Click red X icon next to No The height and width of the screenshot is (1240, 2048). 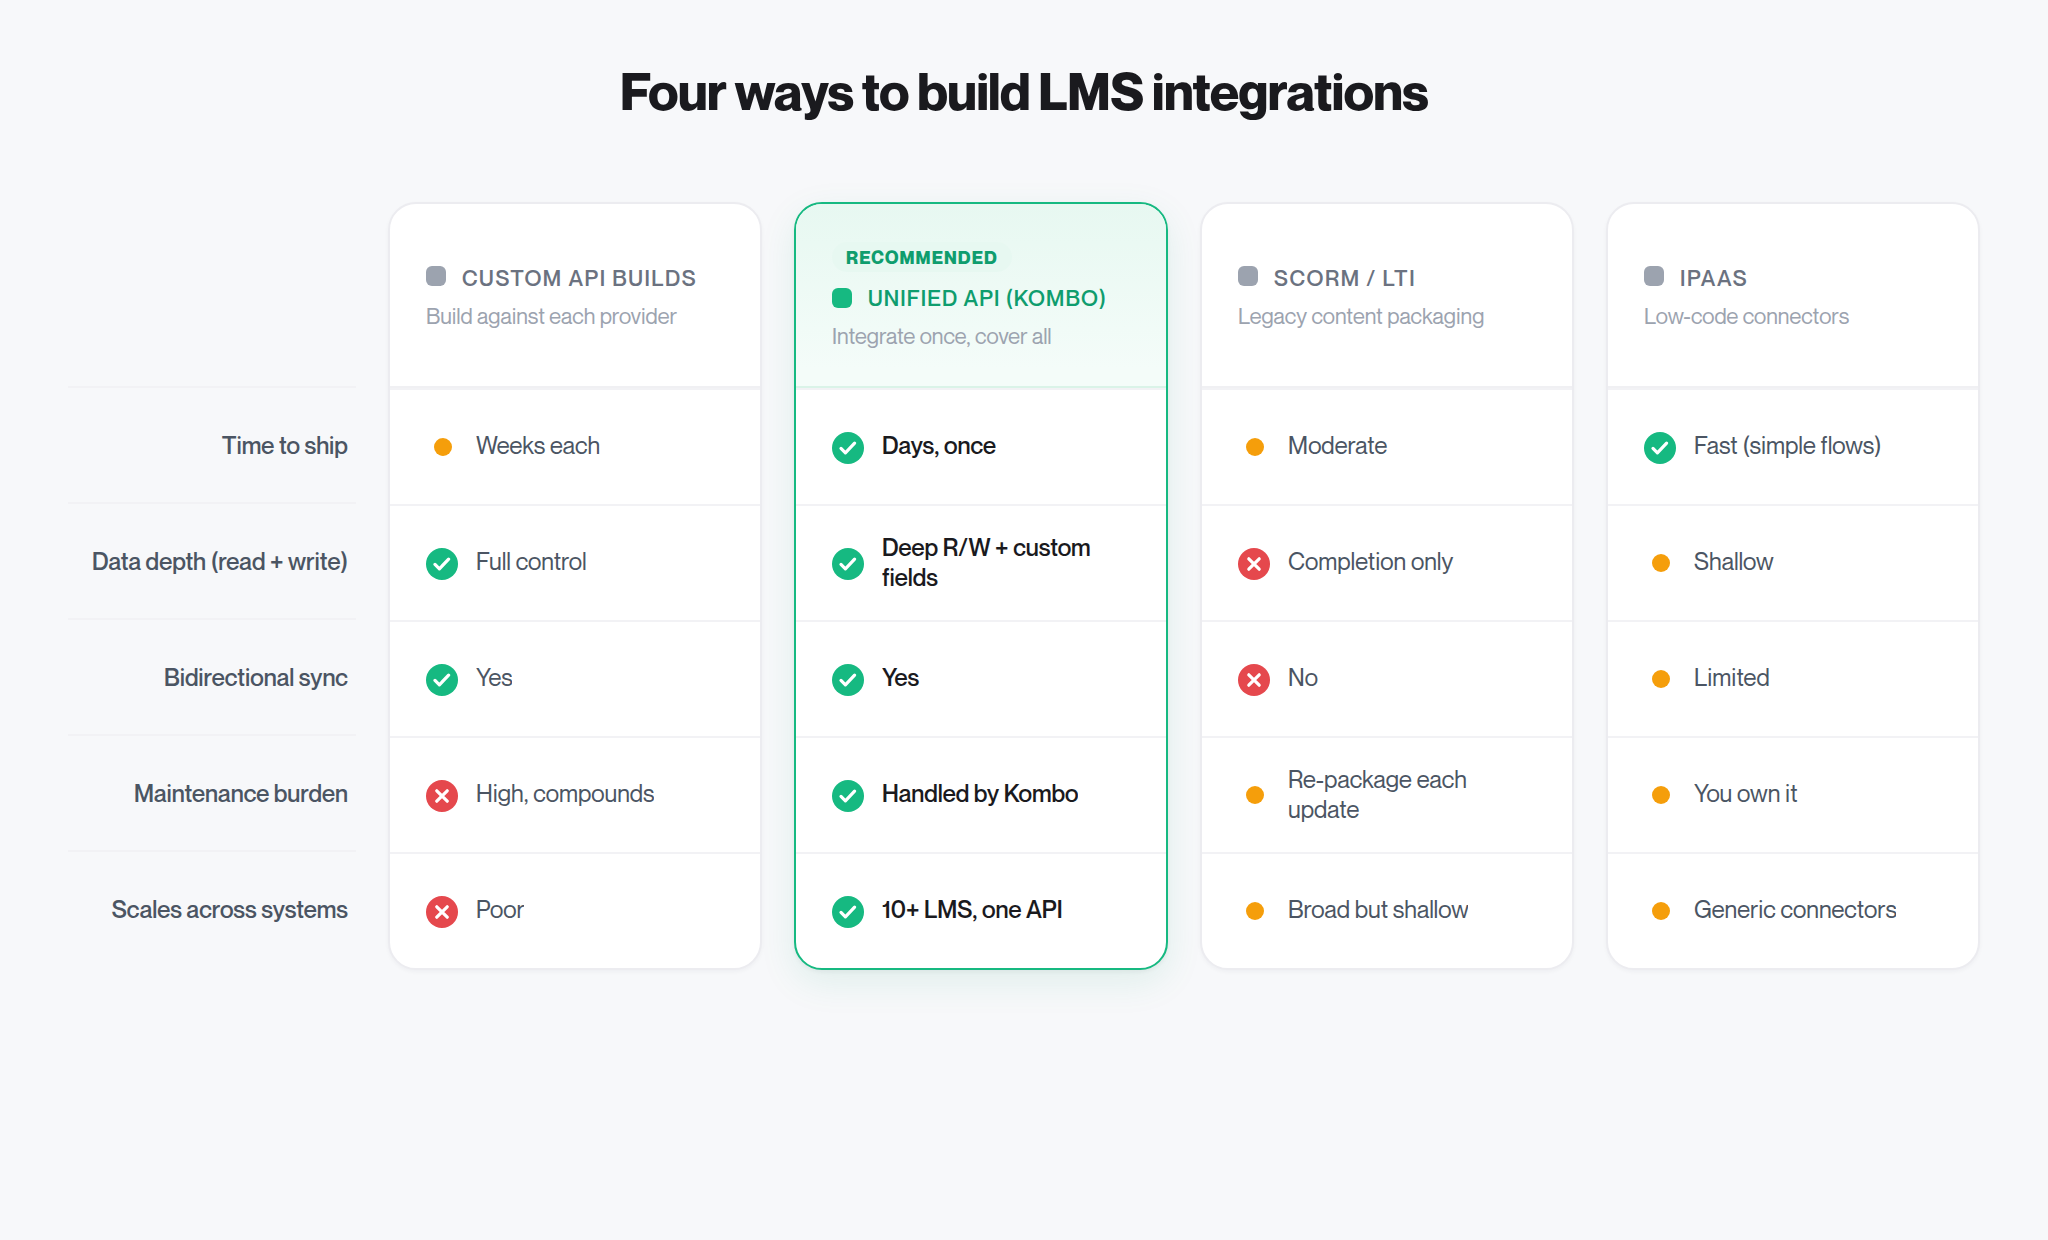pyautogui.click(x=1254, y=680)
